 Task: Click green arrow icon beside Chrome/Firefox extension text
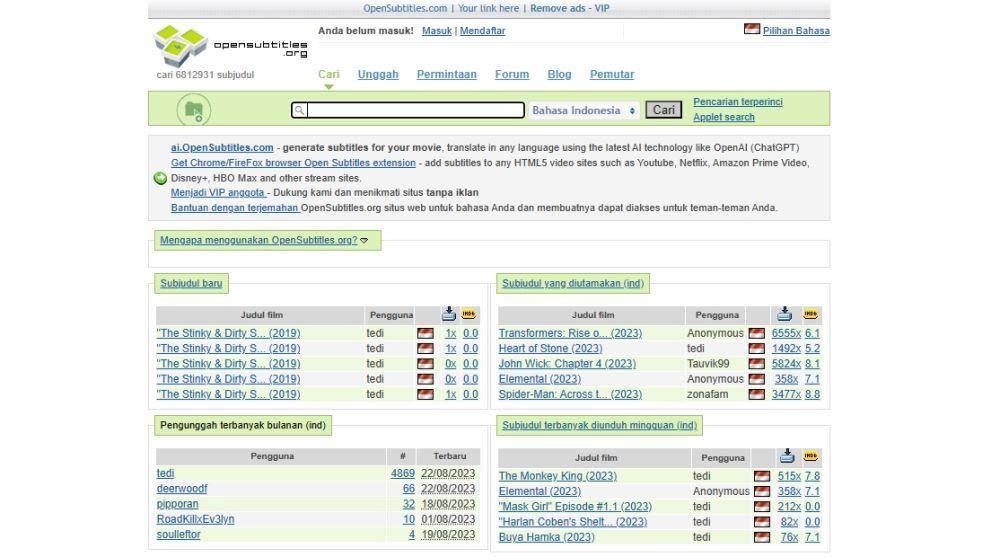point(161,178)
